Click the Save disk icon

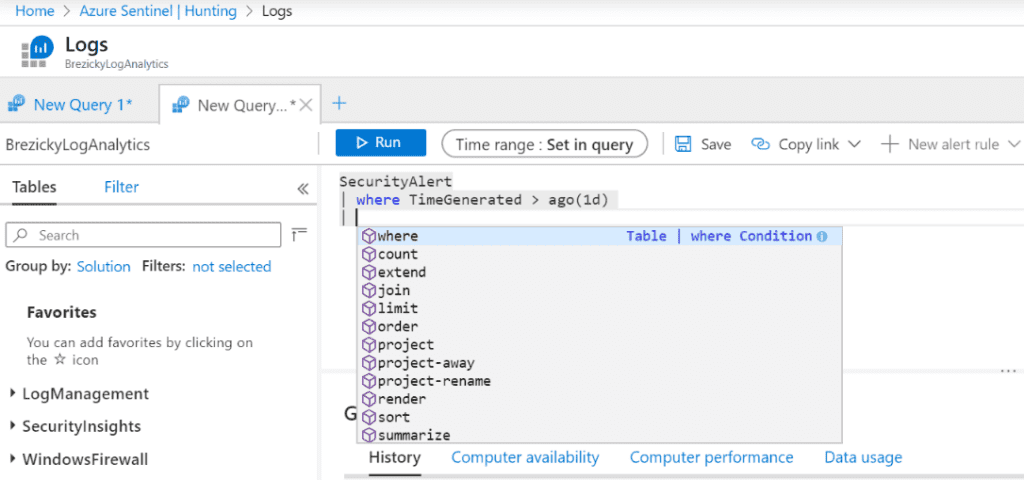[683, 144]
